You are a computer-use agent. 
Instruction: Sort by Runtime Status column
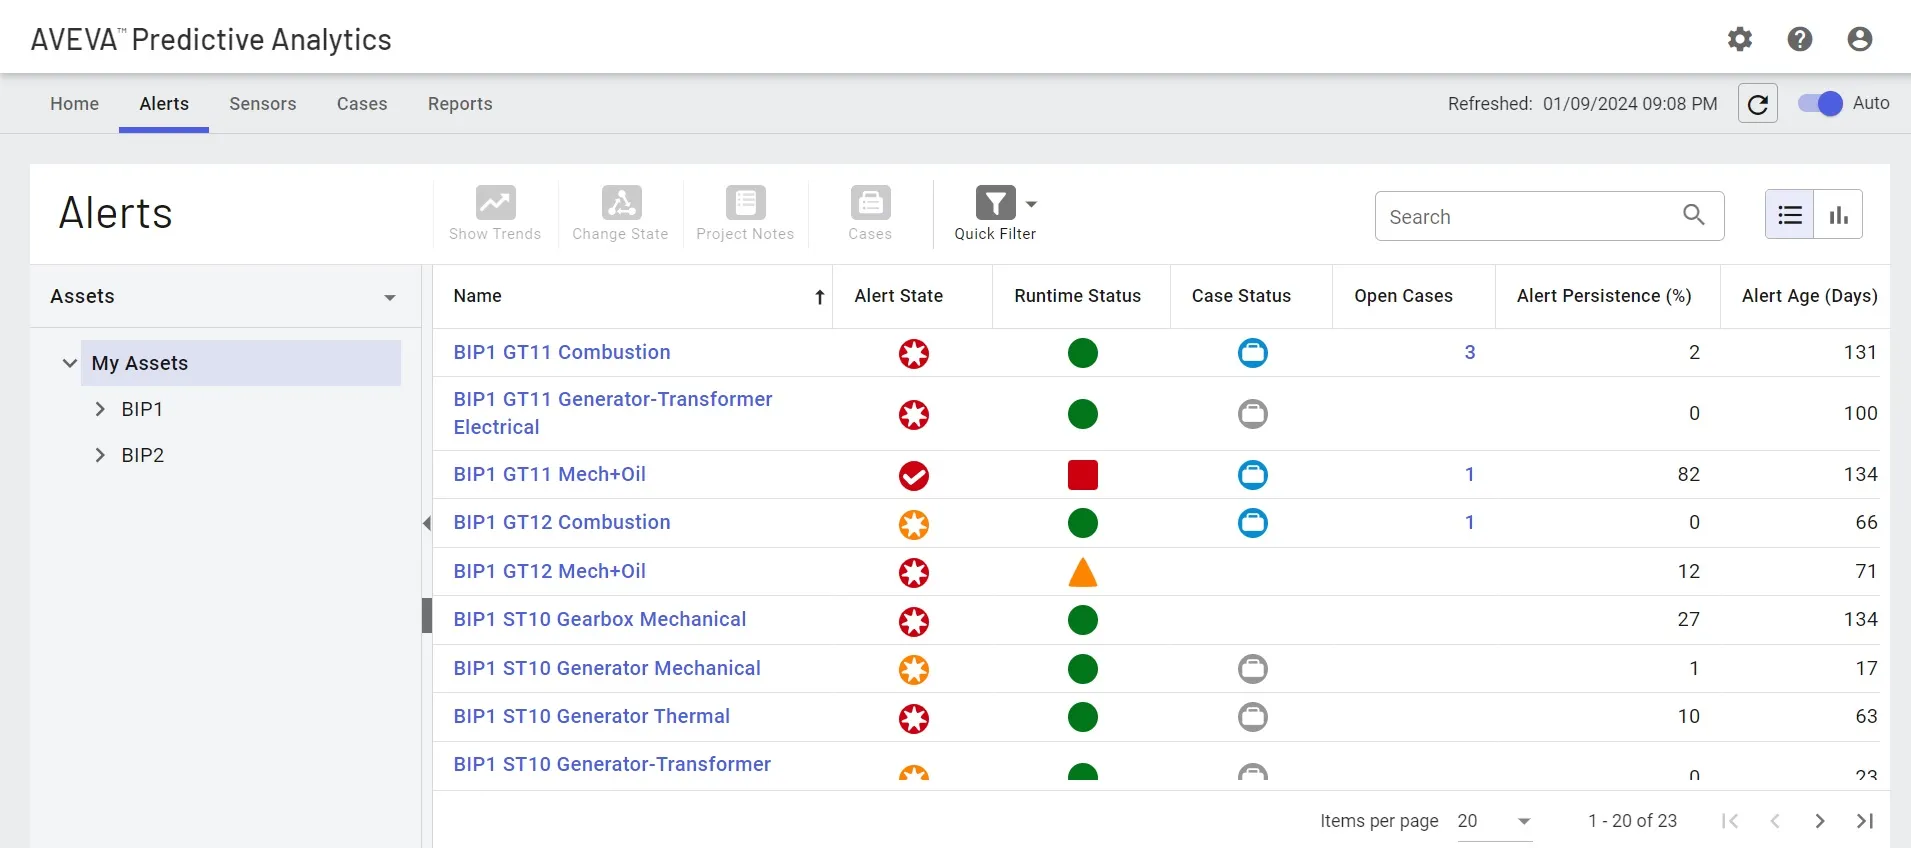(x=1077, y=296)
